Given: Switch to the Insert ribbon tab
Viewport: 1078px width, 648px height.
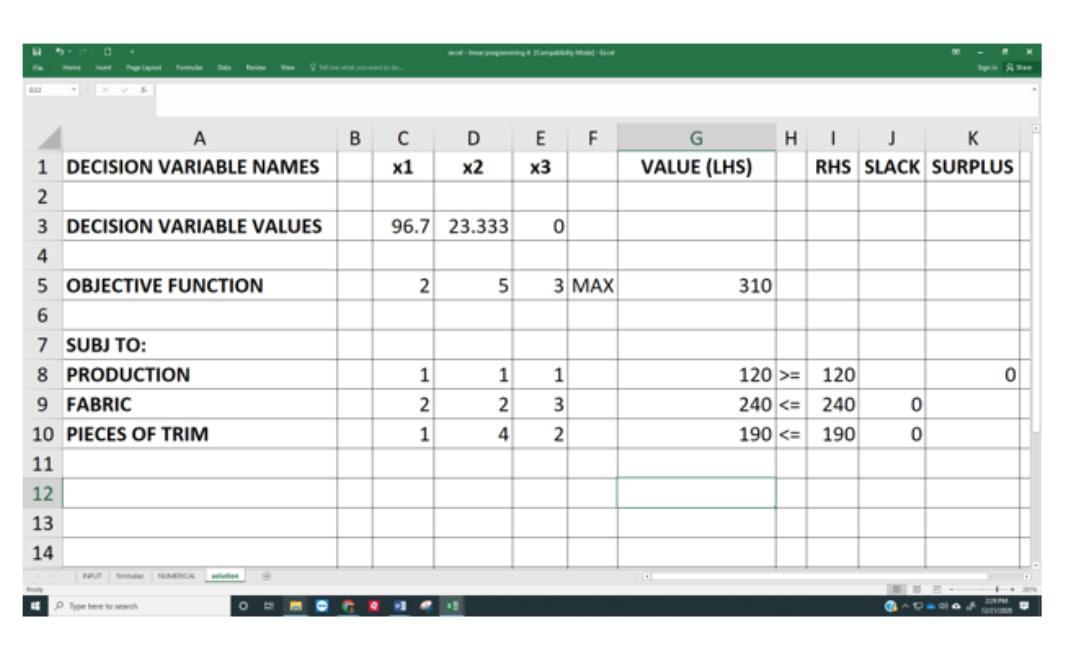Looking at the screenshot, I should pyautogui.click(x=103, y=67).
